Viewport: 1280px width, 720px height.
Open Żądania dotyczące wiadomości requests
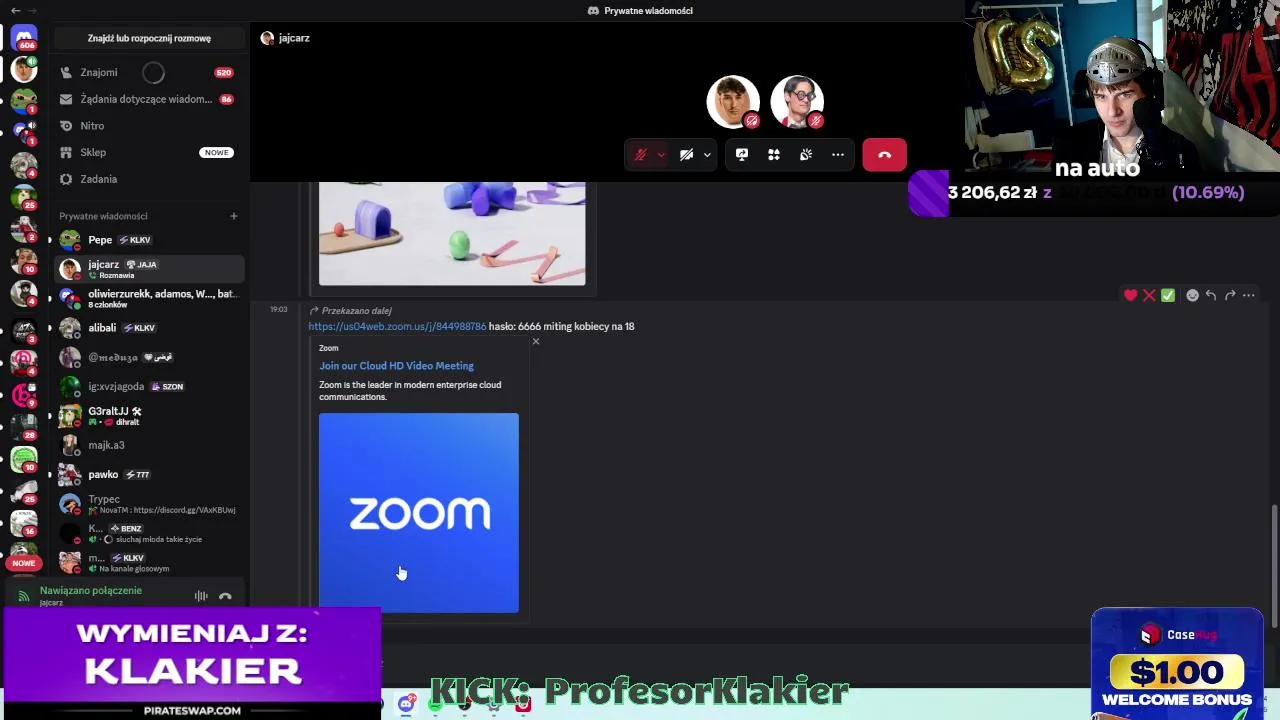tap(149, 99)
